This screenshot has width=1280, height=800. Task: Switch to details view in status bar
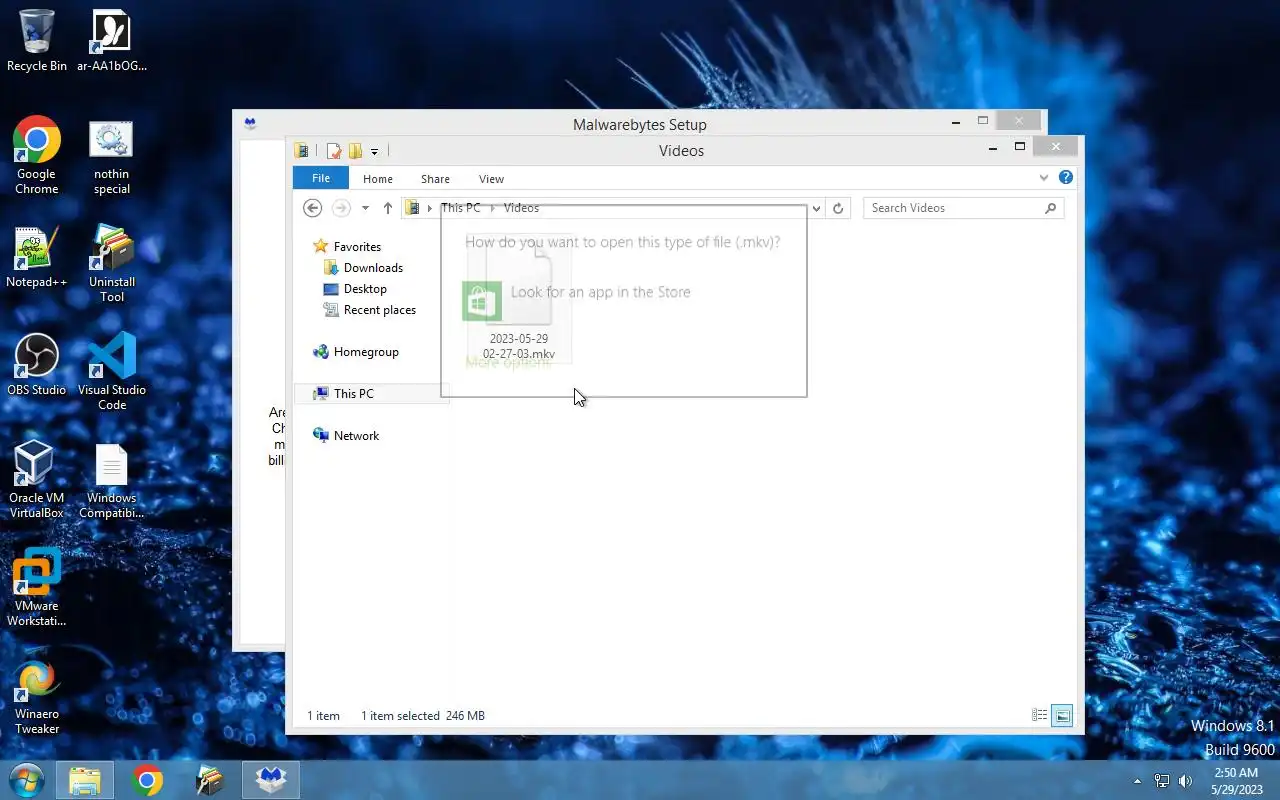click(x=1040, y=715)
